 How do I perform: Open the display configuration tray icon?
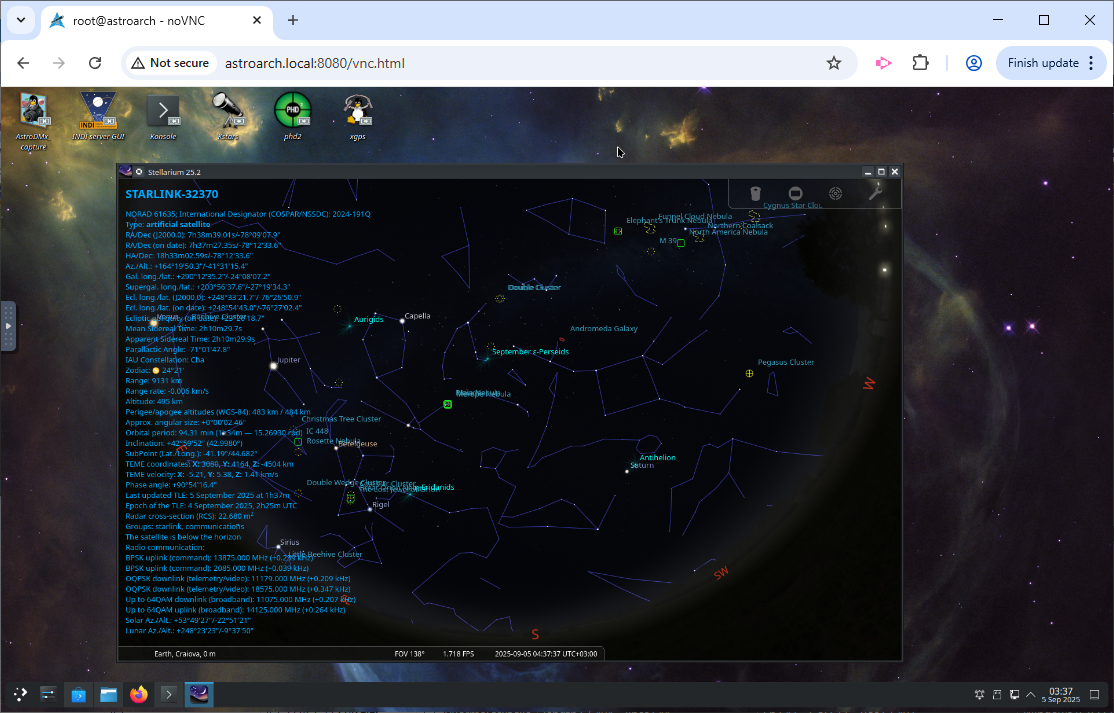click(1015, 695)
